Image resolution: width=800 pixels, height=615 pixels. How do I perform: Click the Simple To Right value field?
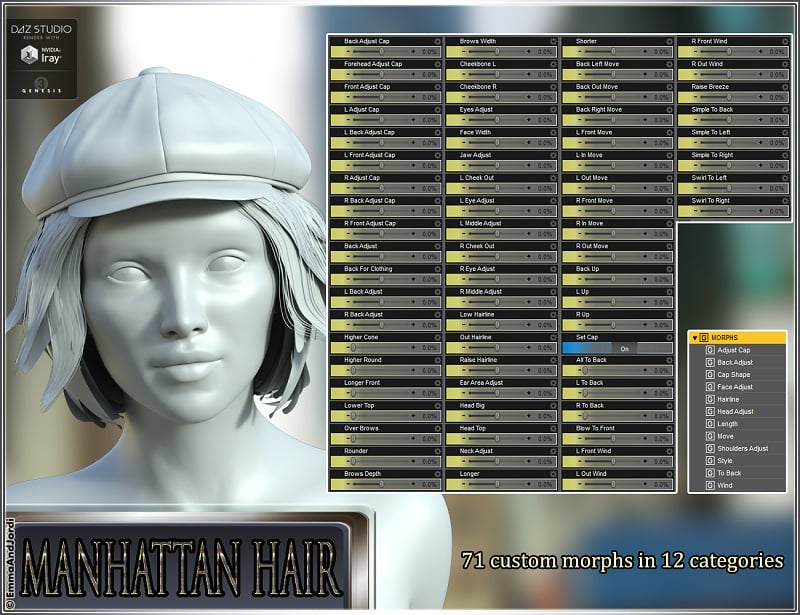pos(777,165)
